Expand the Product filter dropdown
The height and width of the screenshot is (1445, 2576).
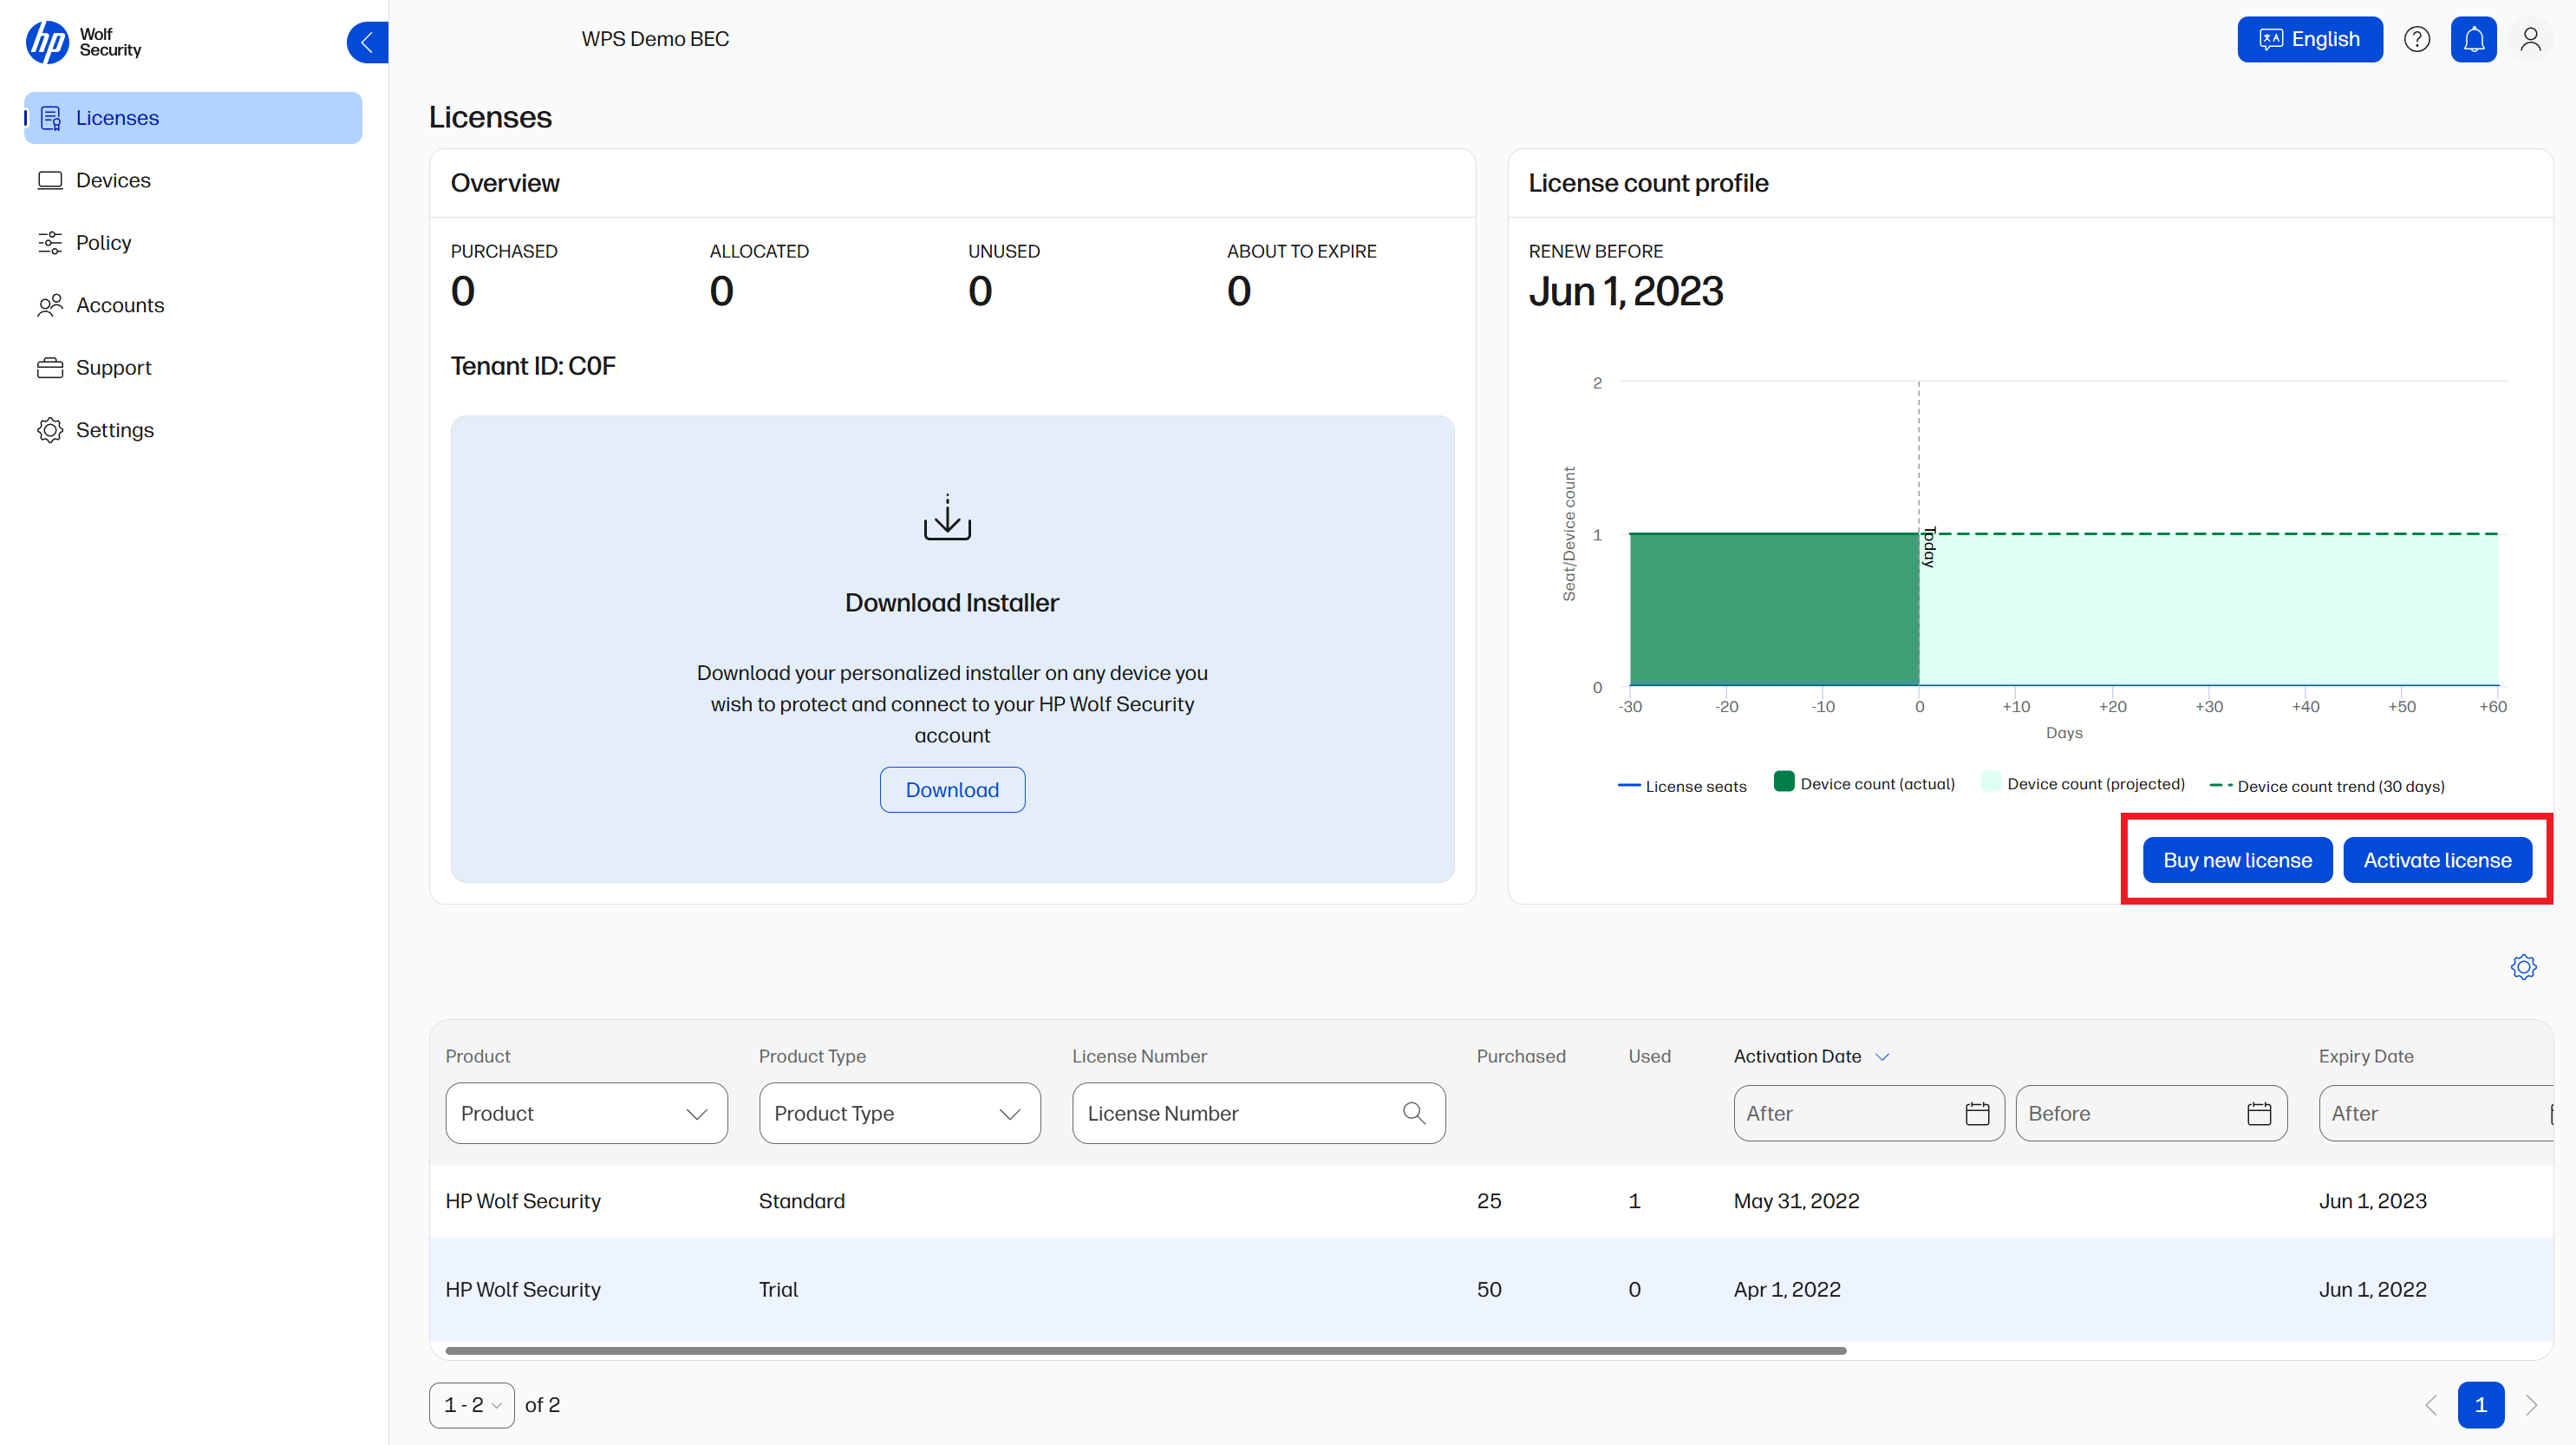[587, 1113]
